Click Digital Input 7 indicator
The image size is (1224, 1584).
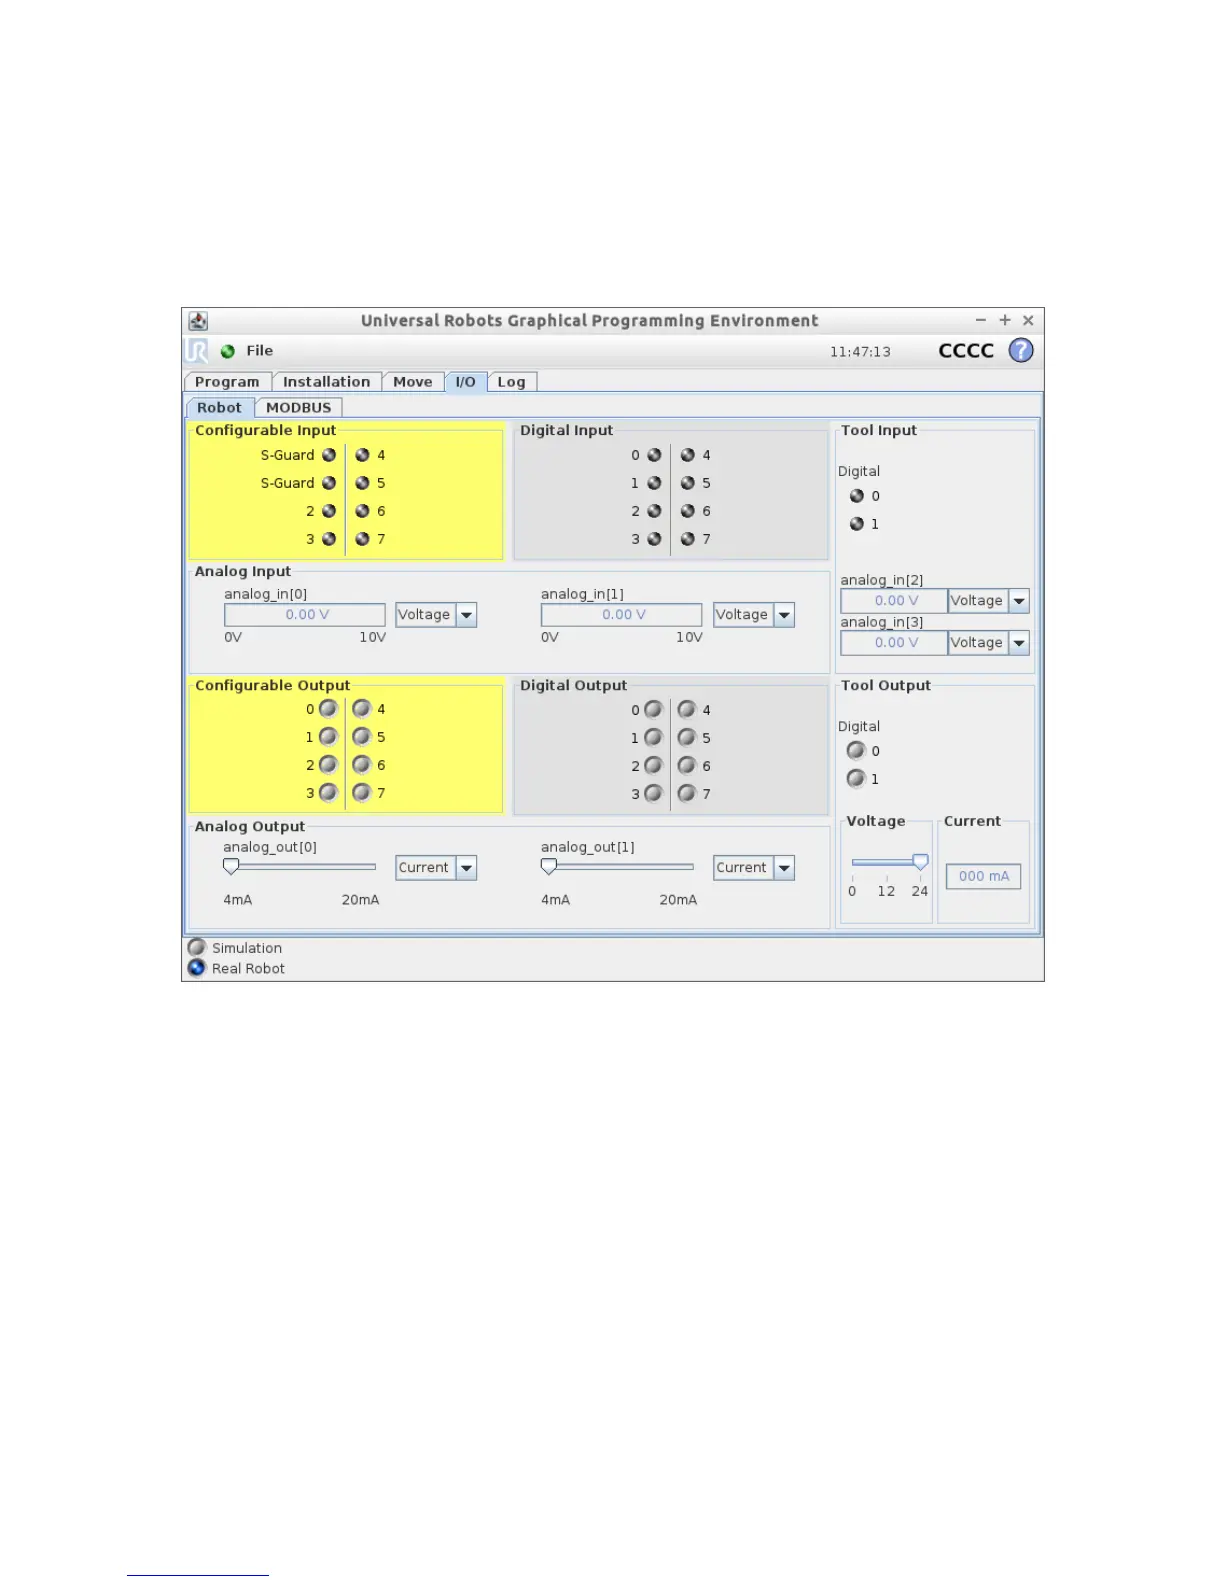click(x=687, y=539)
